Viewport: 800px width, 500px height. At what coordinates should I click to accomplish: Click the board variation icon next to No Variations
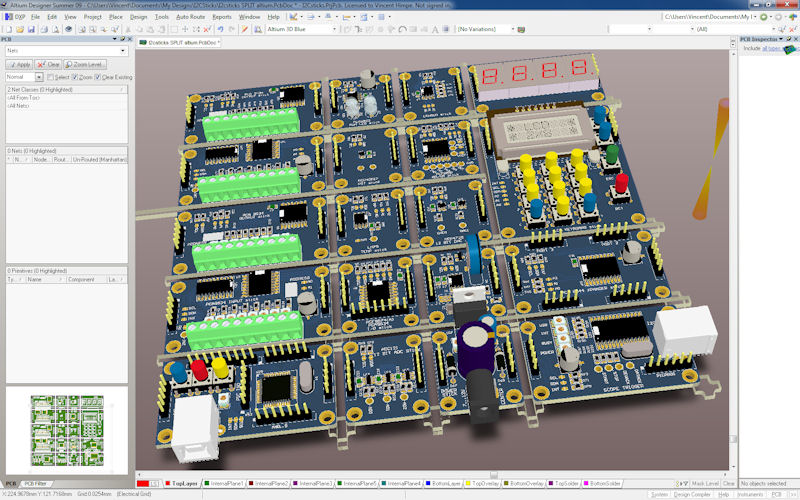click(521, 30)
